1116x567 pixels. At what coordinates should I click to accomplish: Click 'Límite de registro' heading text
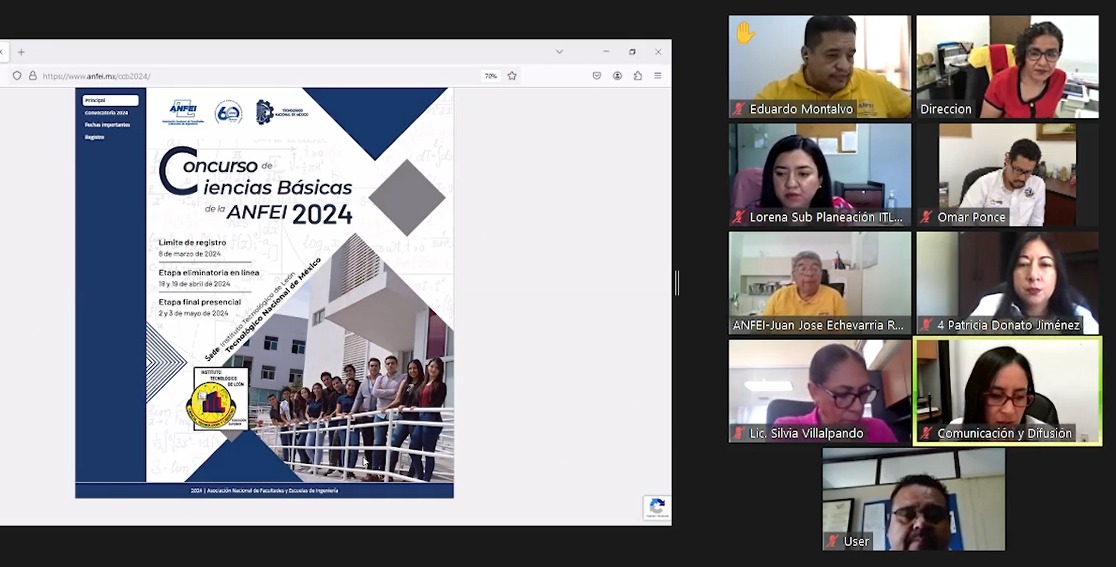pyautogui.click(x=192, y=243)
